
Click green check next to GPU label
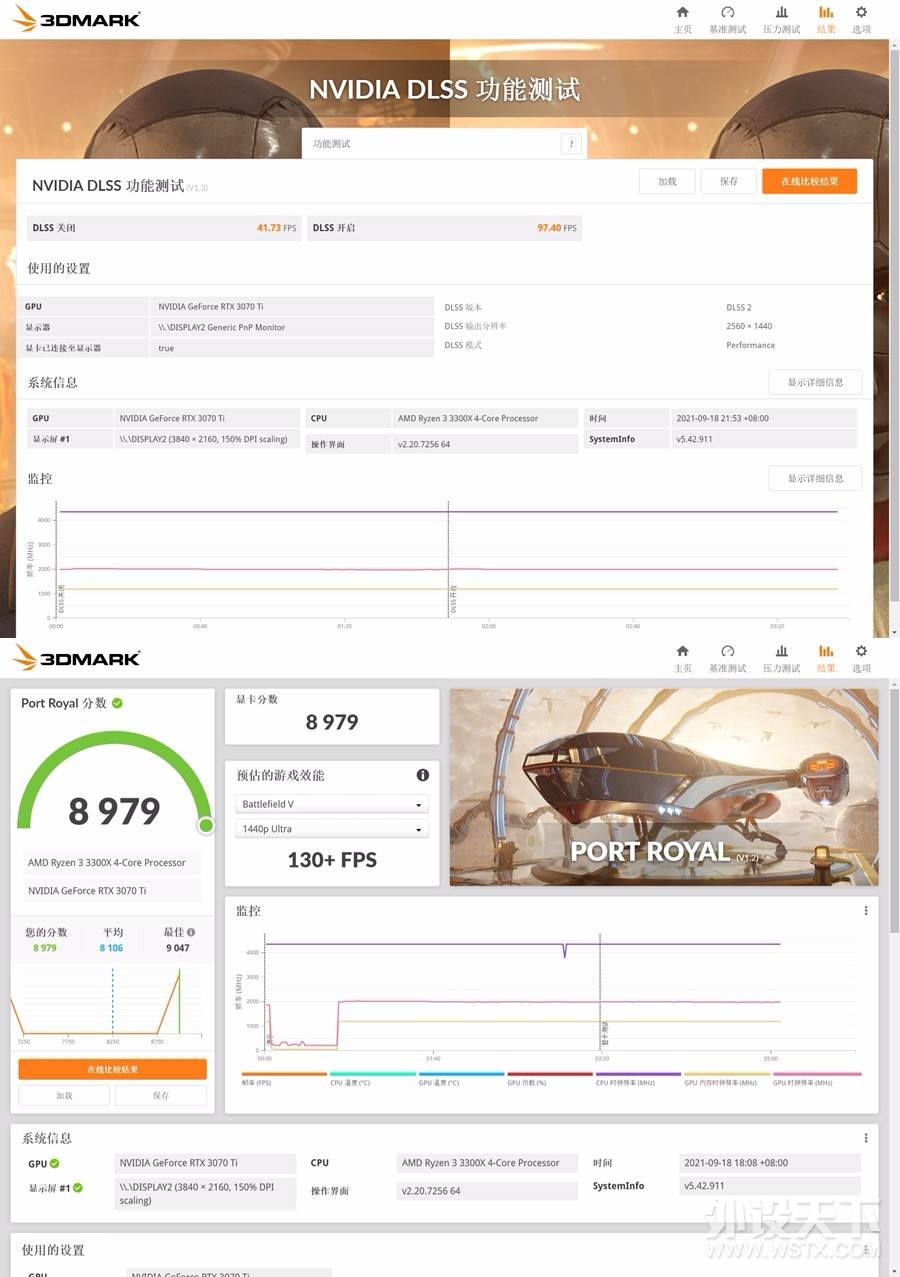(55, 1163)
